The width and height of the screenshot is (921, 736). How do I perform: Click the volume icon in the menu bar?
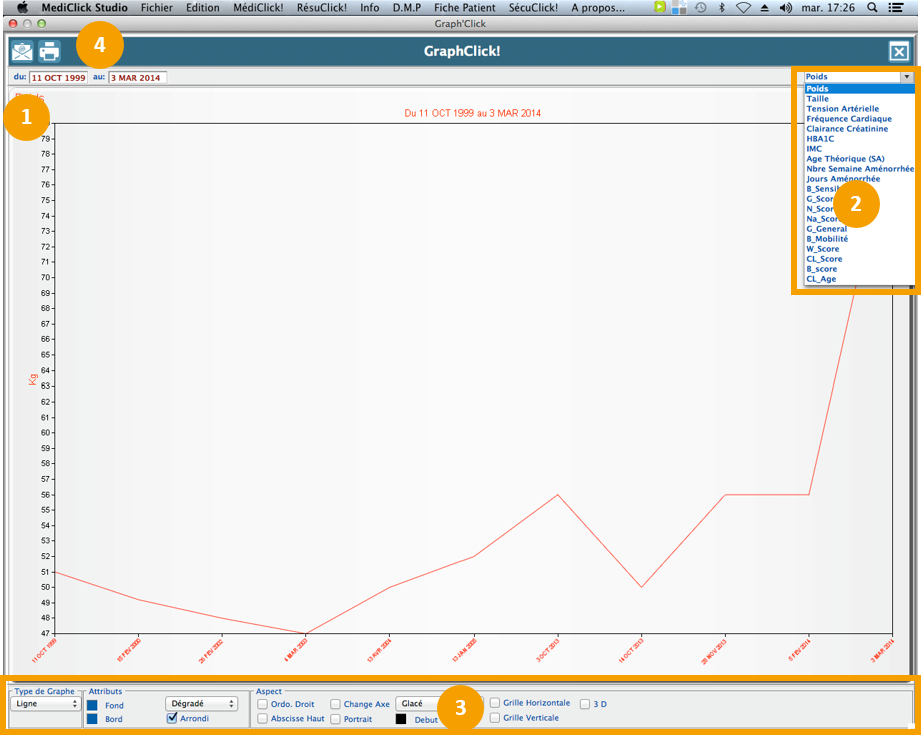(785, 7)
